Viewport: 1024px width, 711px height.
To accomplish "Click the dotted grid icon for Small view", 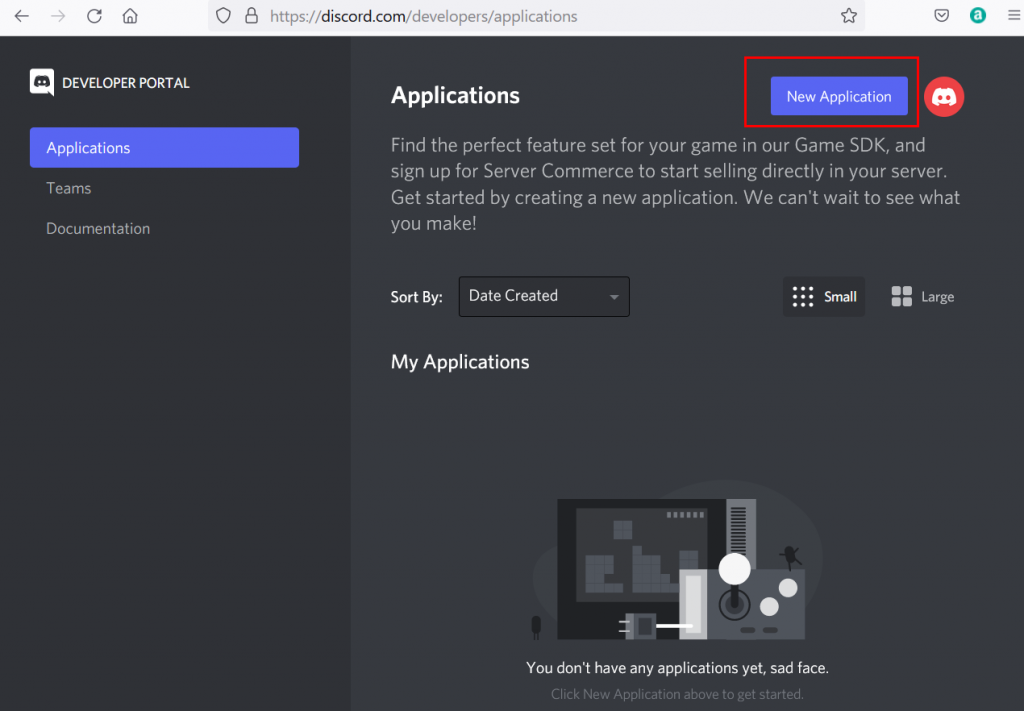I will [x=803, y=296].
